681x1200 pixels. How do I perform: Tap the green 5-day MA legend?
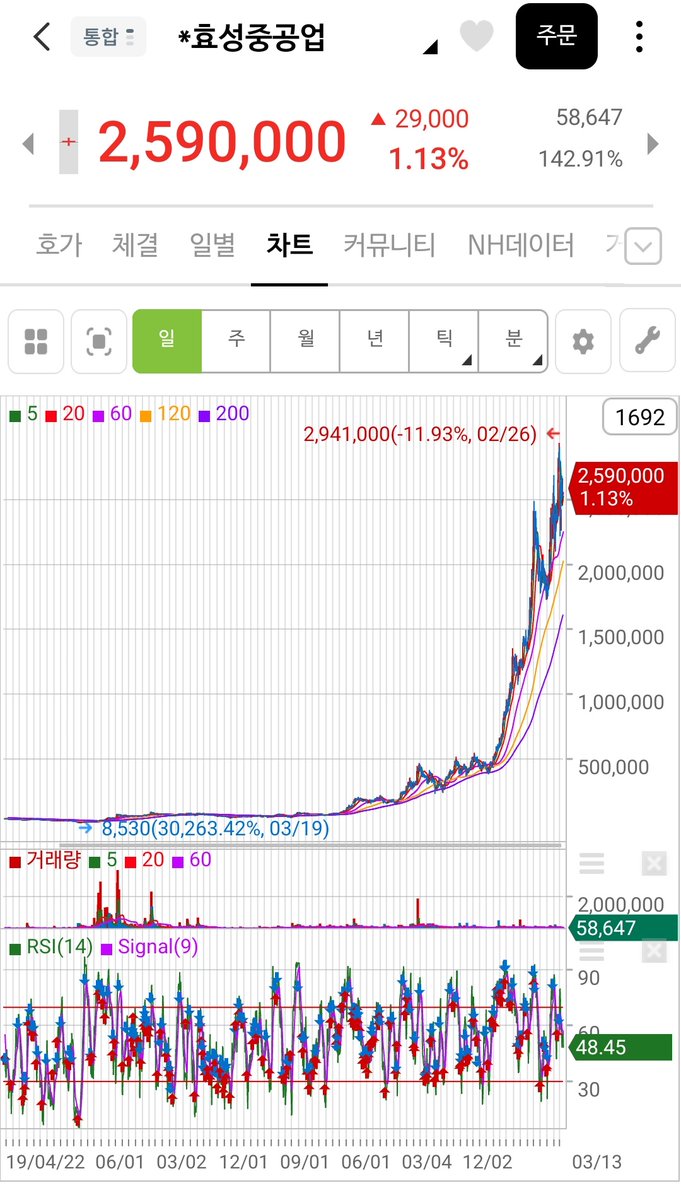tap(24, 413)
